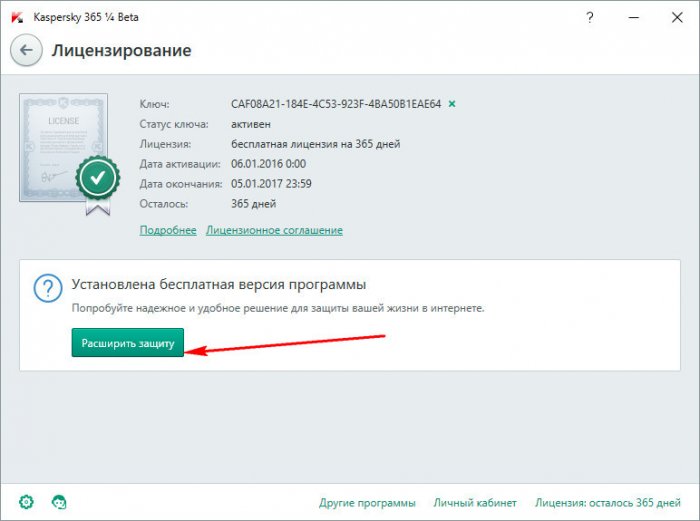Open the Лицензионное соглашение link
The width and height of the screenshot is (700, 521).
coord(274,230)
